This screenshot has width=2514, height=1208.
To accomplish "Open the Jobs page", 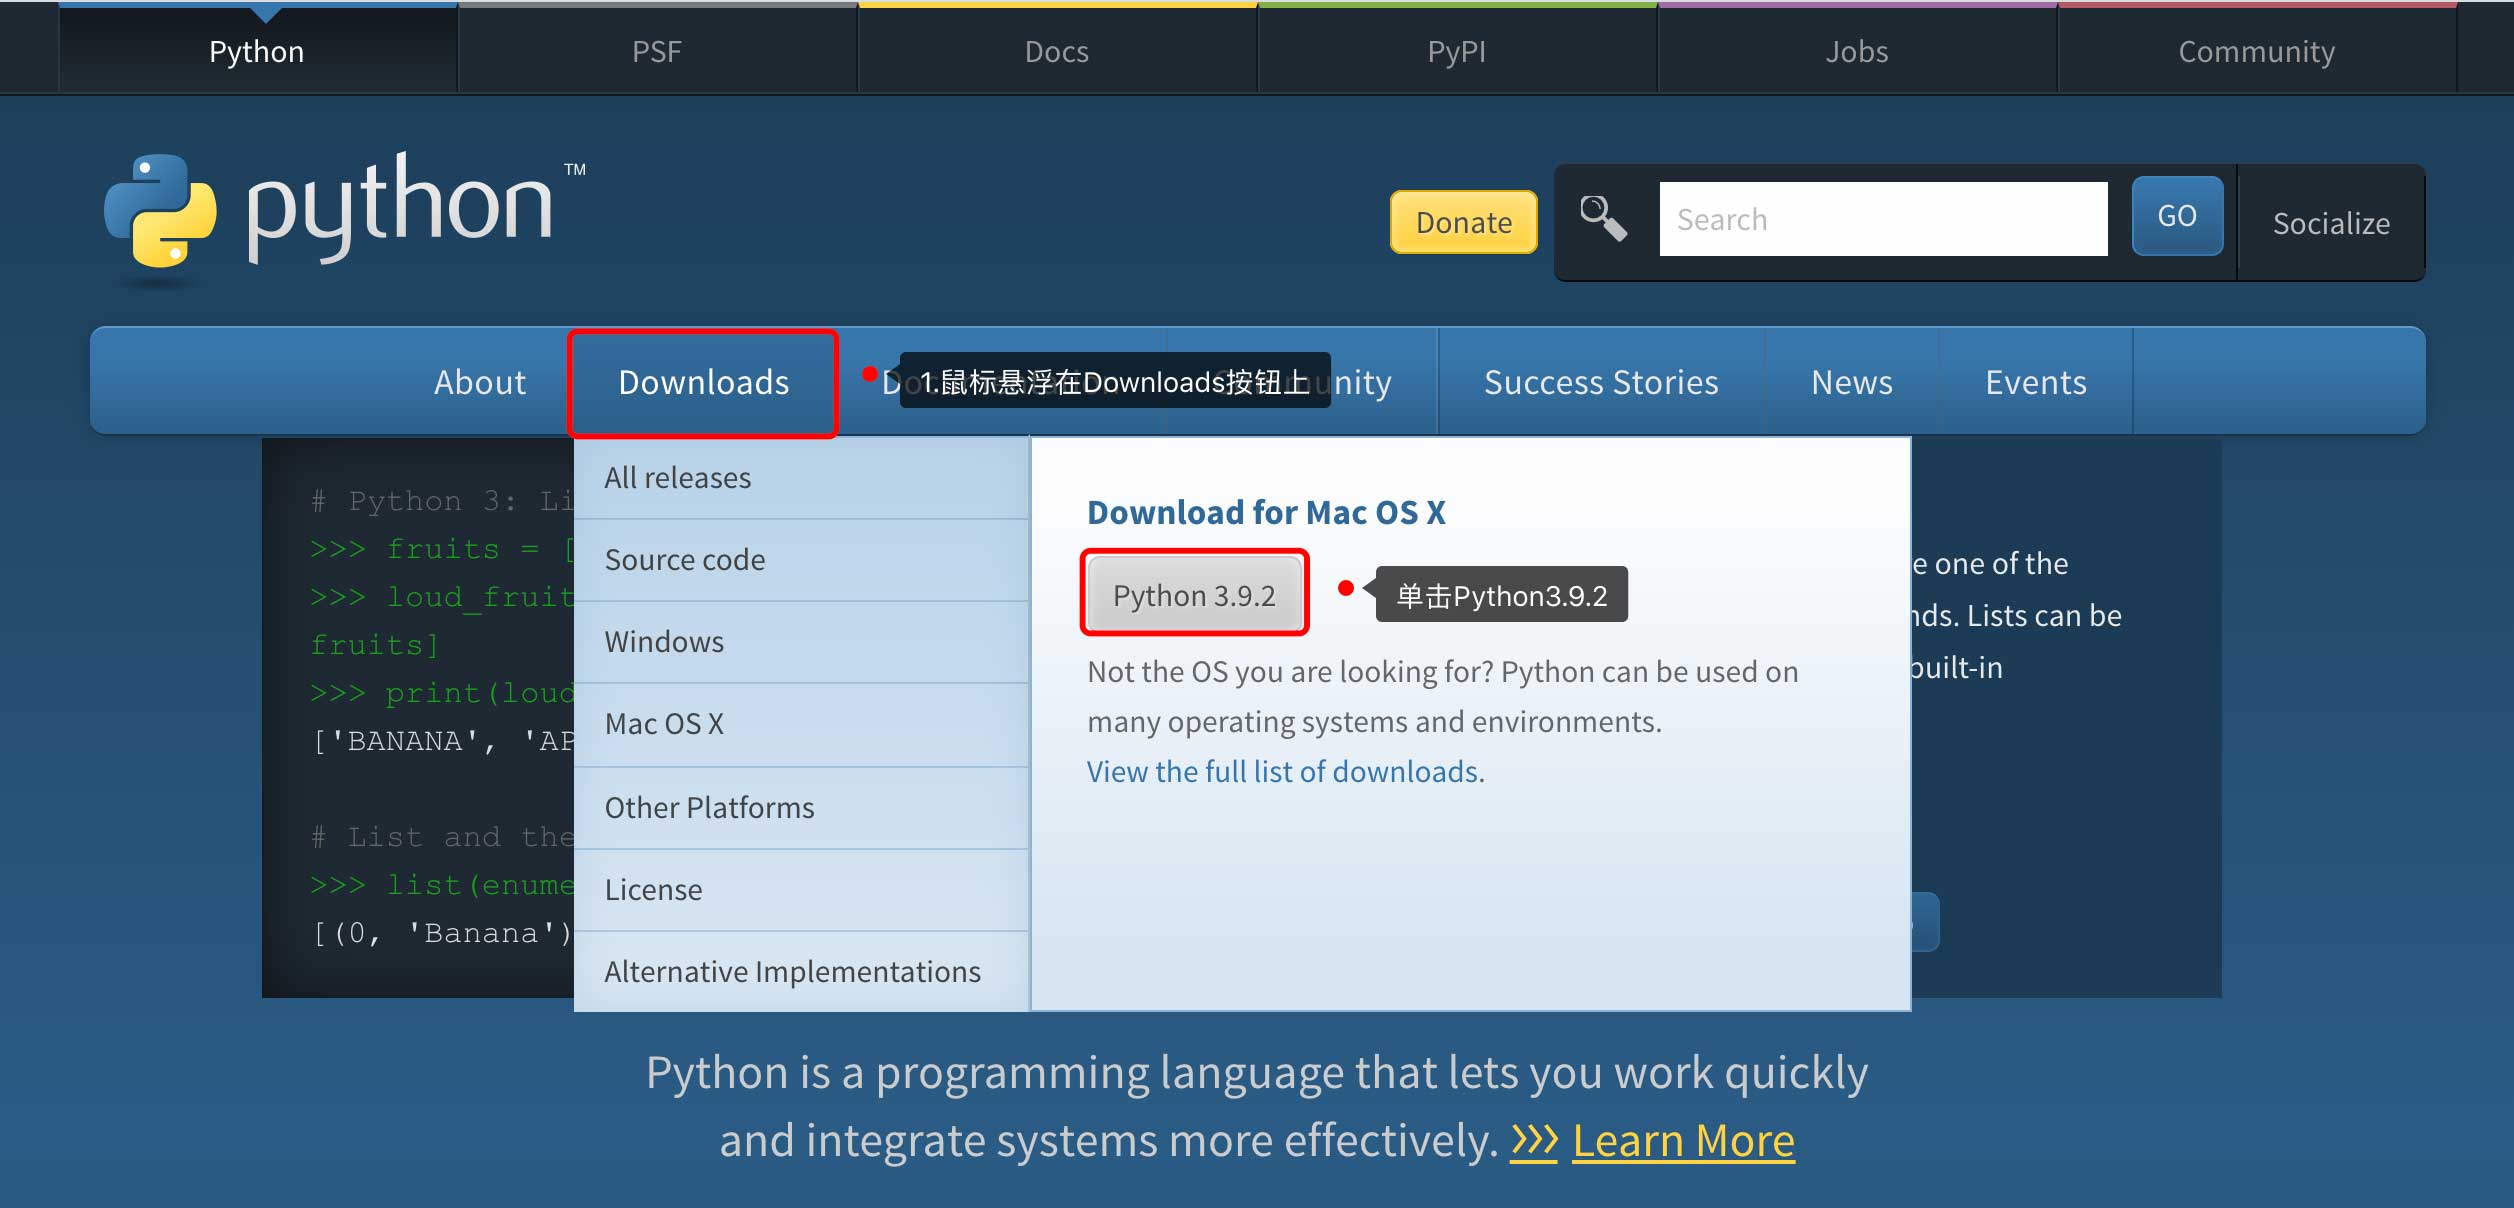I will pyautogui.click(x=1856, y=50).
